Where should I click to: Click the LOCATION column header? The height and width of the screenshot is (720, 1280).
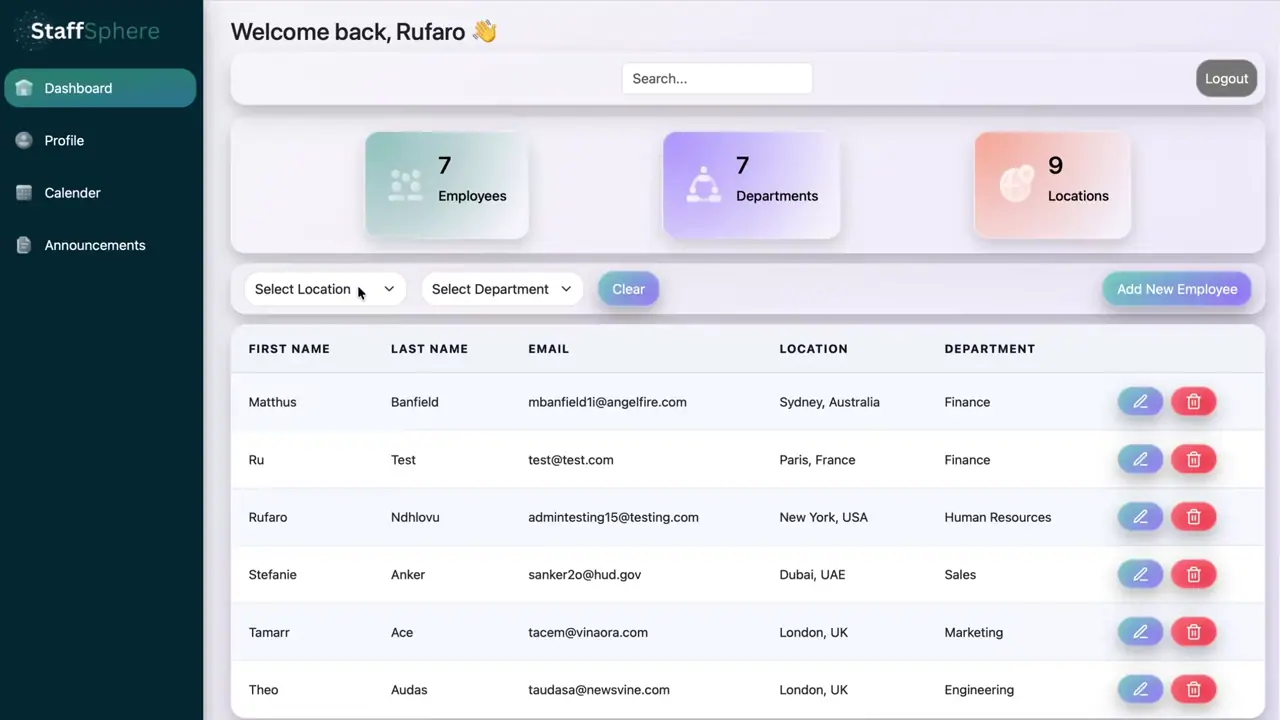click(813, 349)
